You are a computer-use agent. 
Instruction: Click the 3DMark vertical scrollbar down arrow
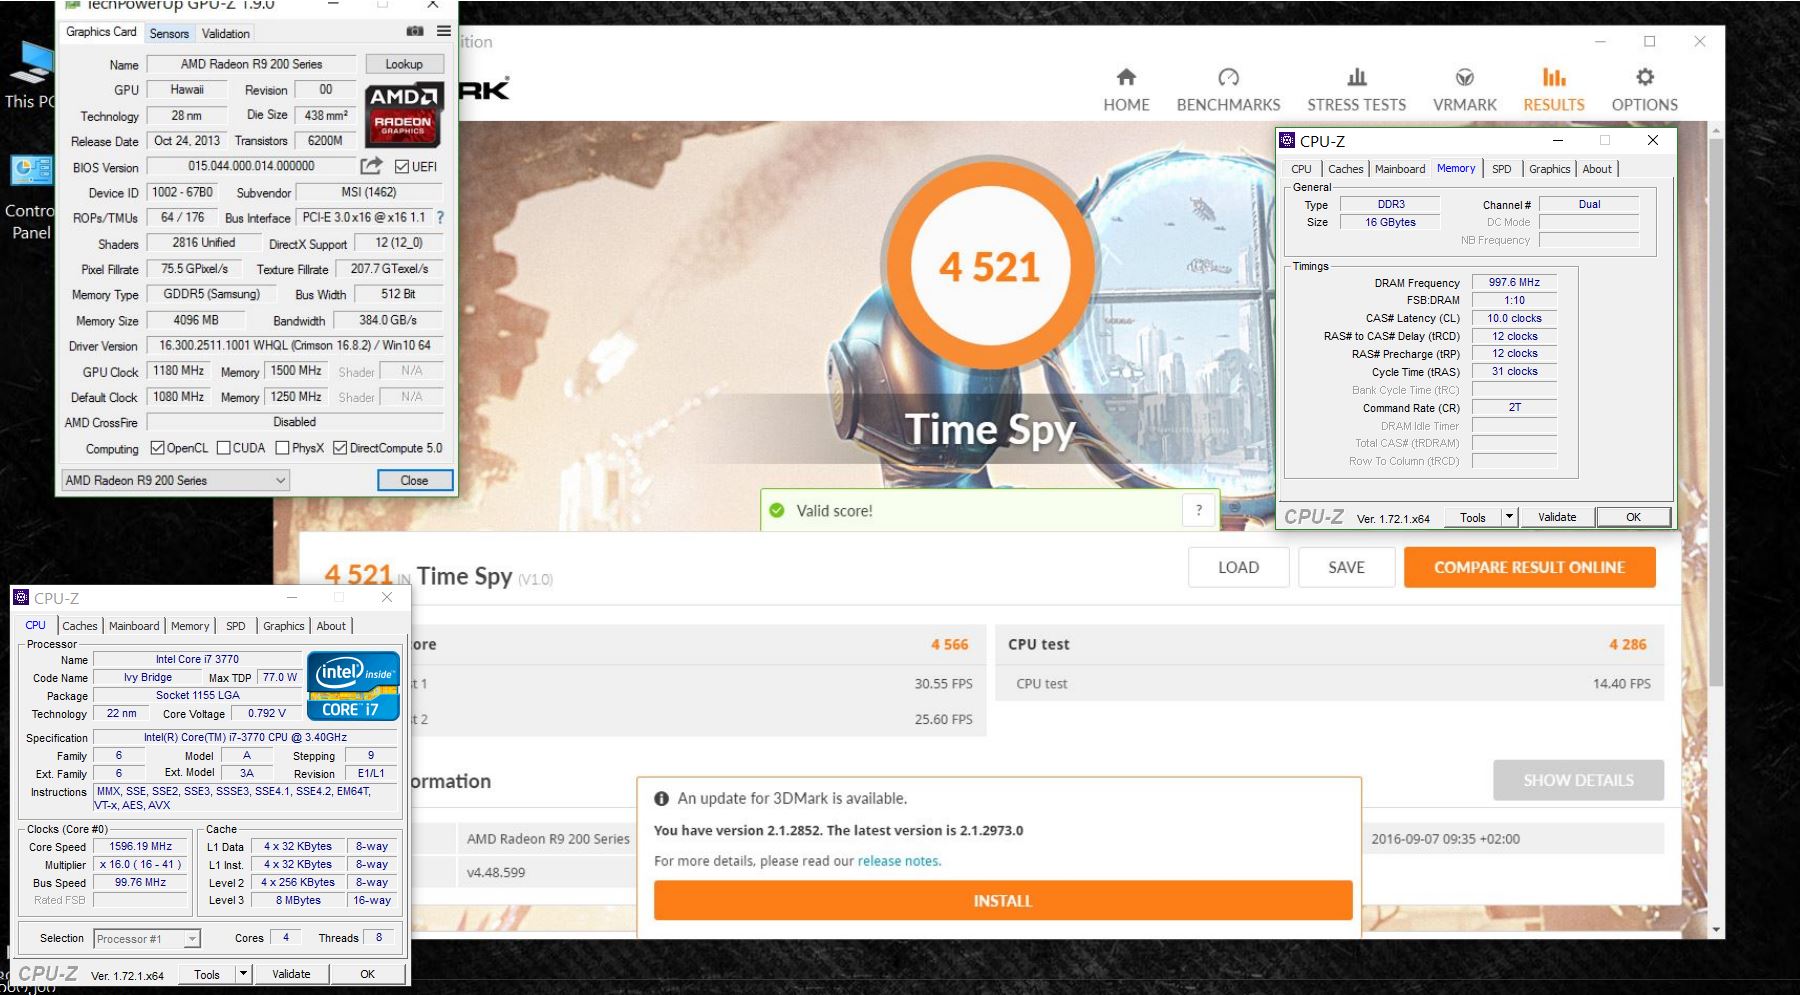coord(1717,929)
